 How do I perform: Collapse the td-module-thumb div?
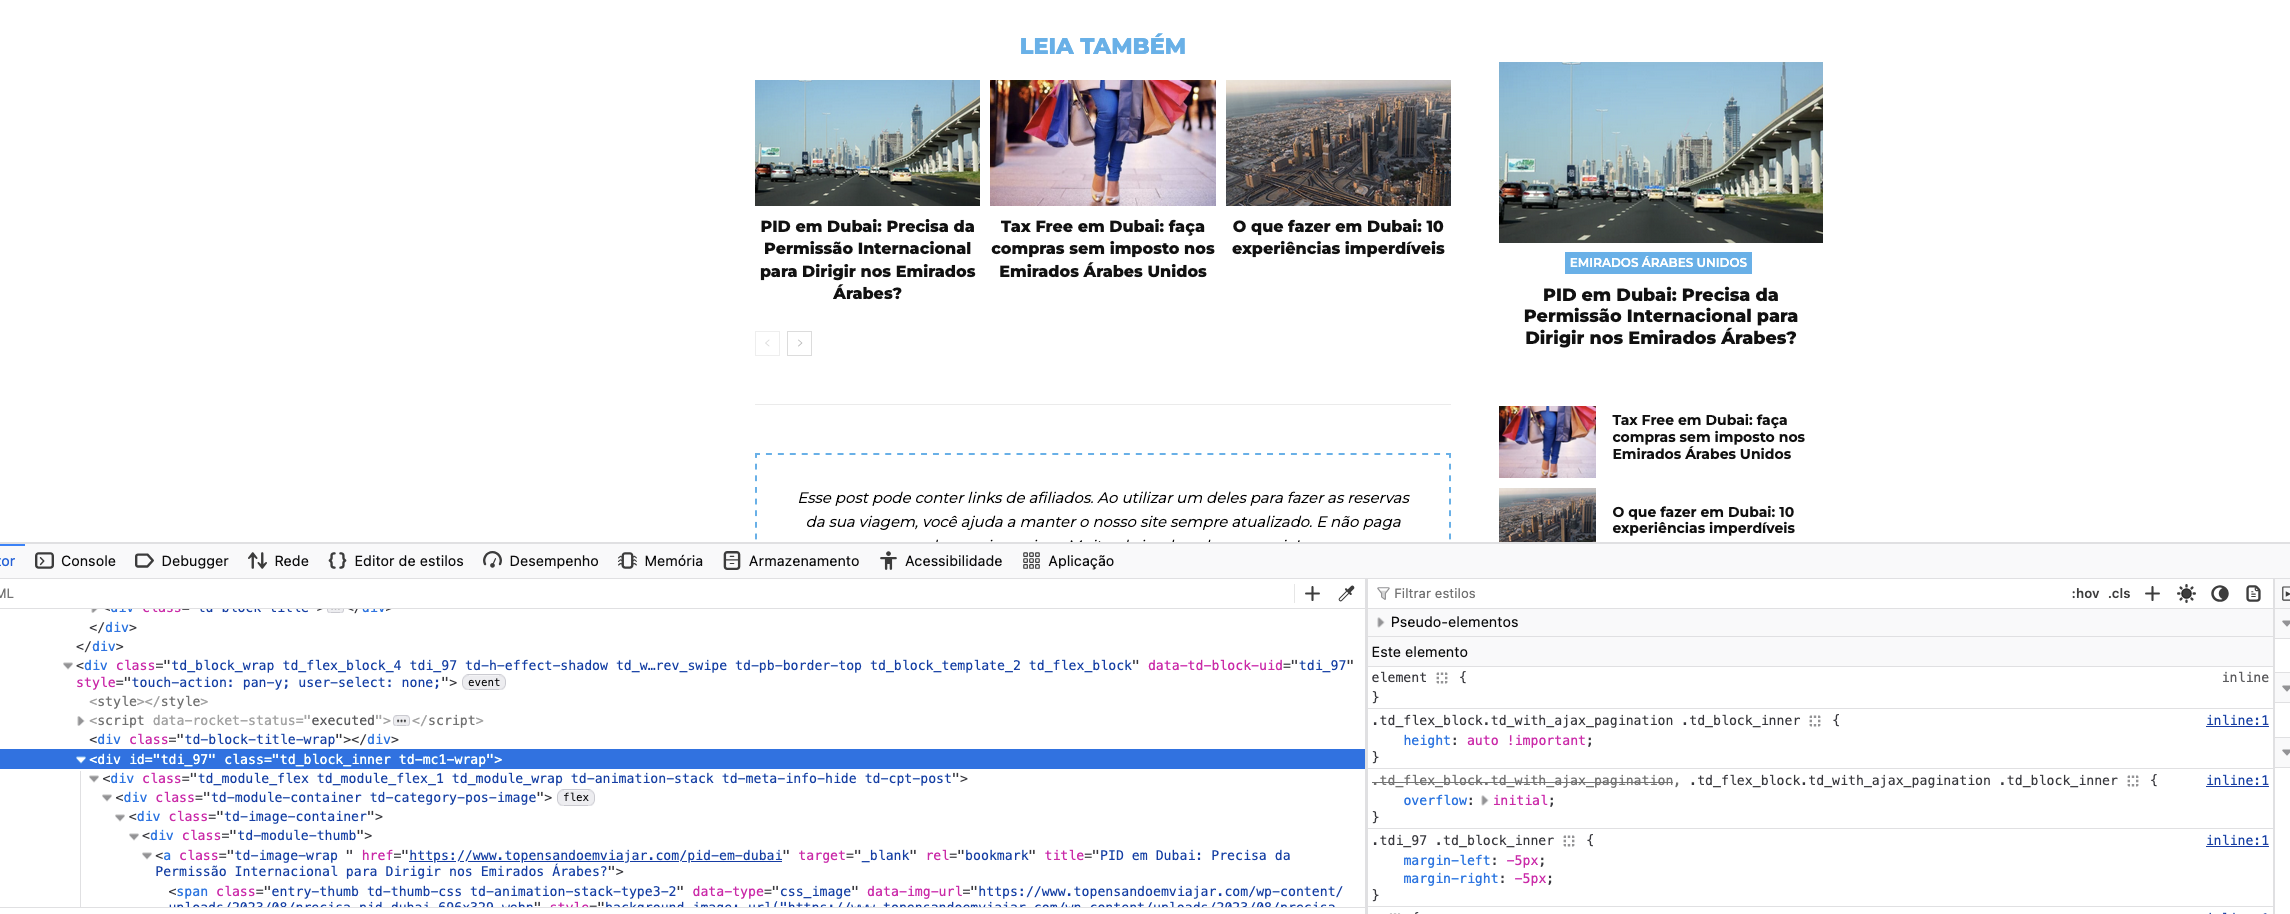point(134,836)
